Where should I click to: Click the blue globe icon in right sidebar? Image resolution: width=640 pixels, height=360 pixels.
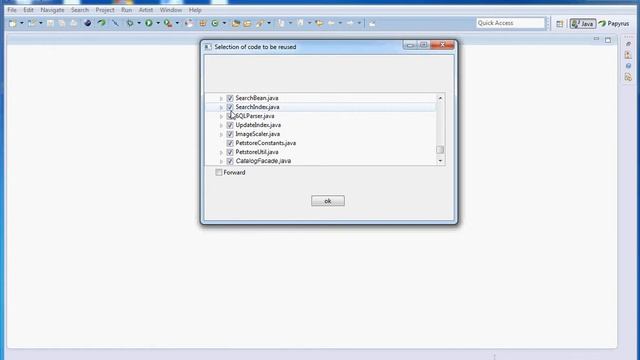click(628, 66)
